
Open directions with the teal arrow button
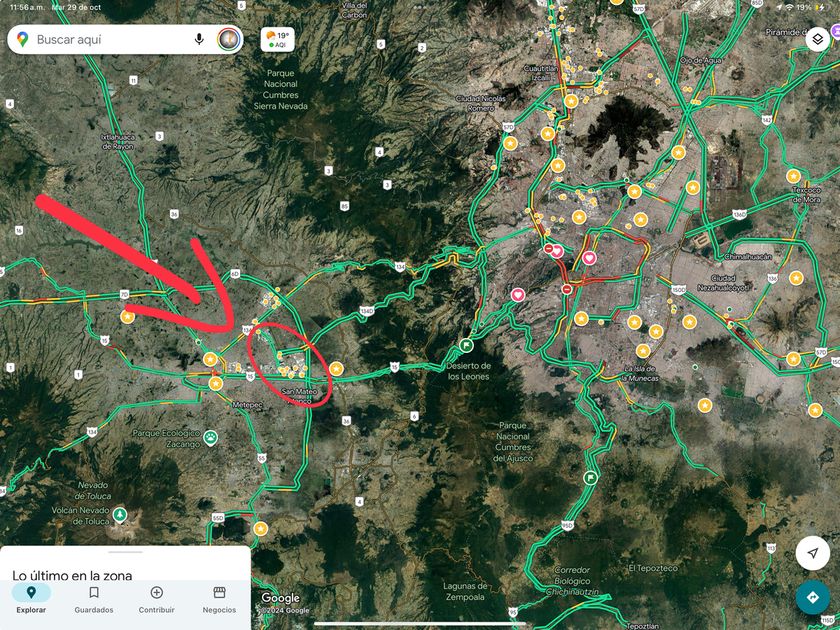pos(813,597)
